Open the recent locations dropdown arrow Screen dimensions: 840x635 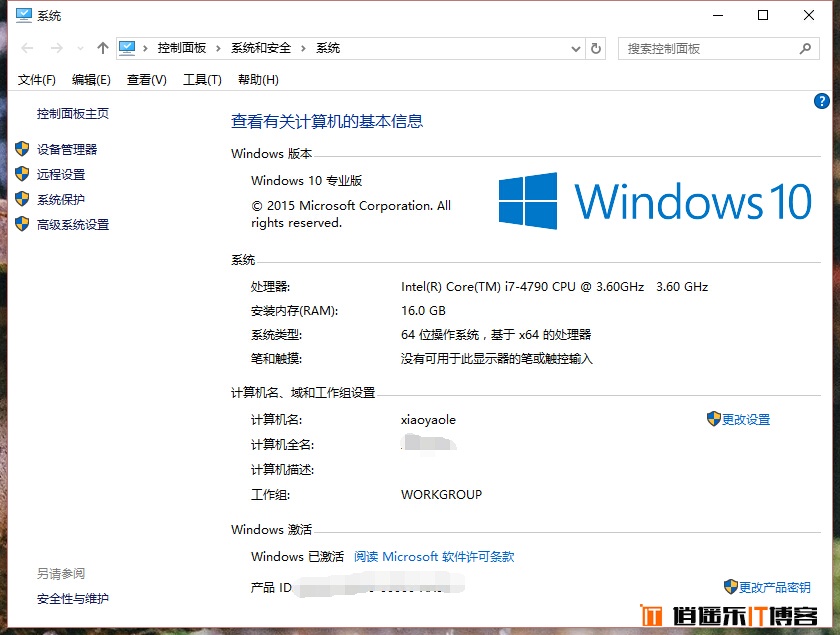80,49
